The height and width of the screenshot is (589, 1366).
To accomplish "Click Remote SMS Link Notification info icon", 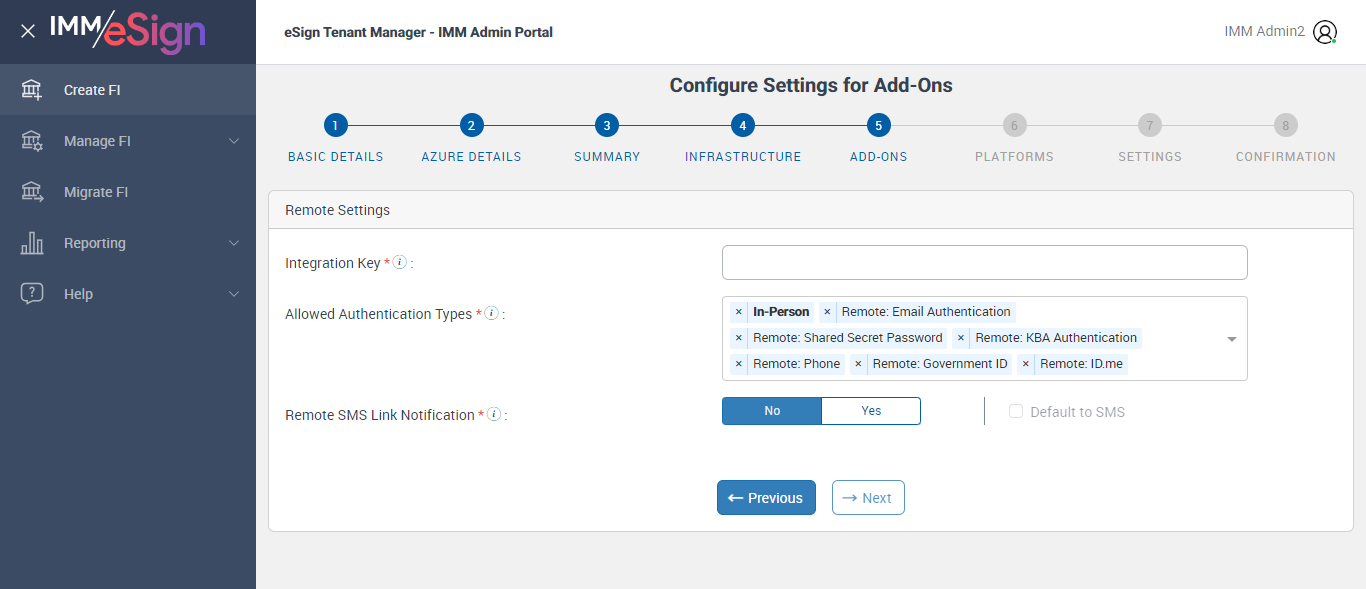I will pos(494,414).
